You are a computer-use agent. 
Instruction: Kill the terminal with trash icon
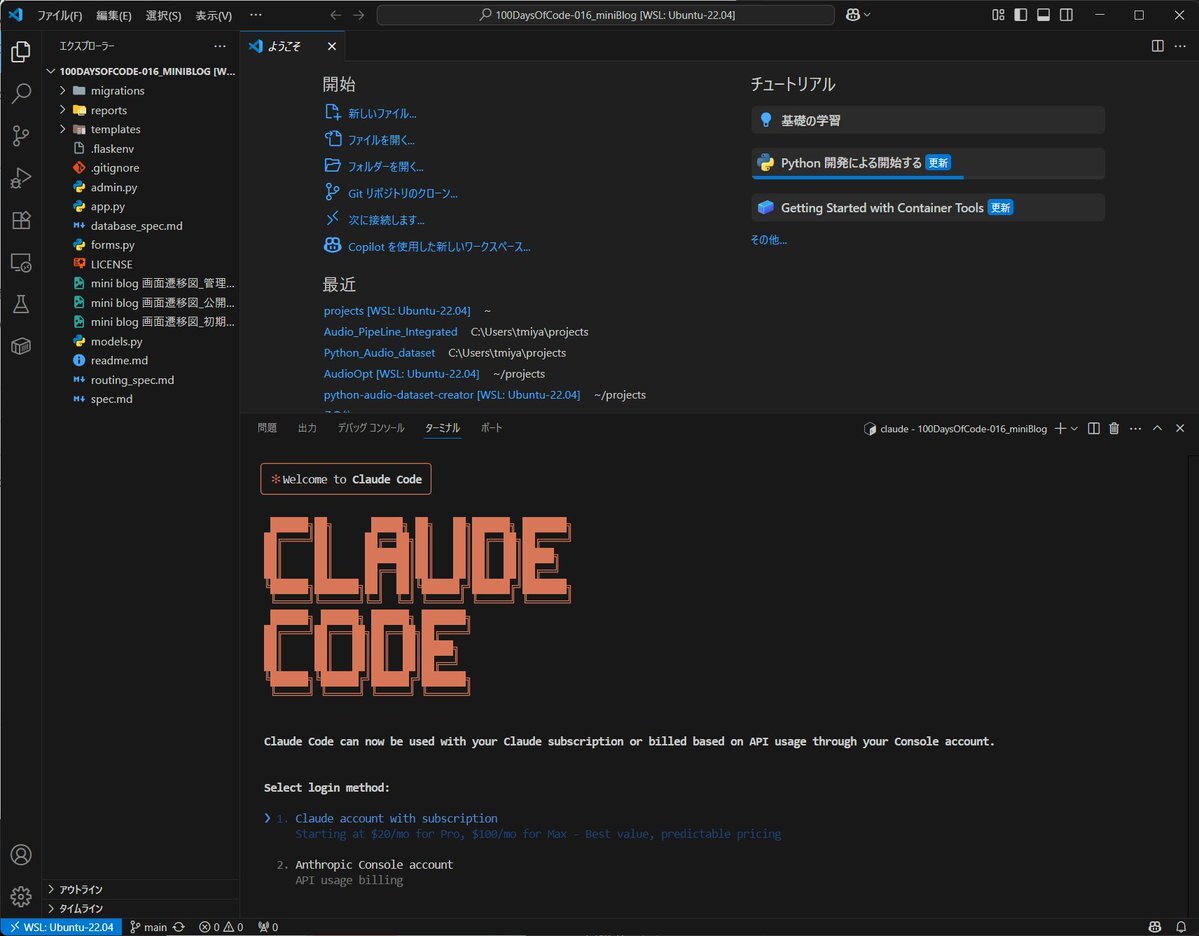pyautogui.click(x=1114, y=428)
